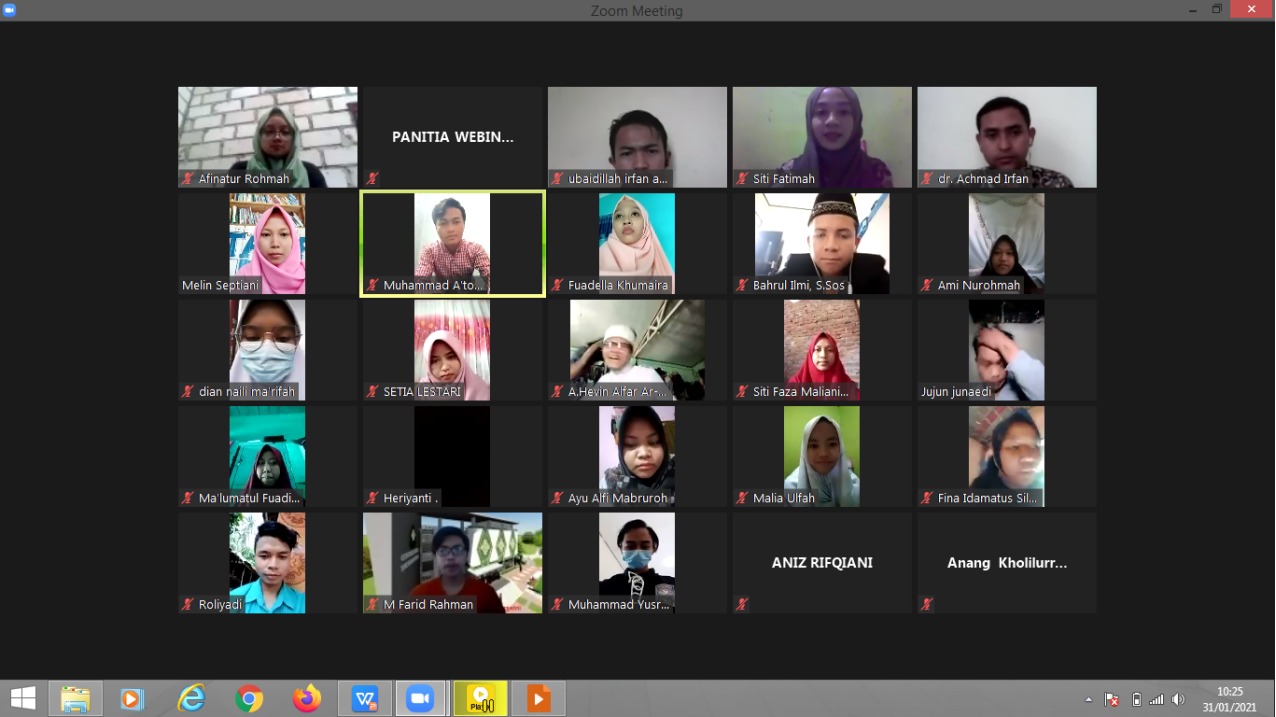The image size is (1276, 717).
Task: Select the PANITIA WEBIN... participant tile
Action: point(452,137)
